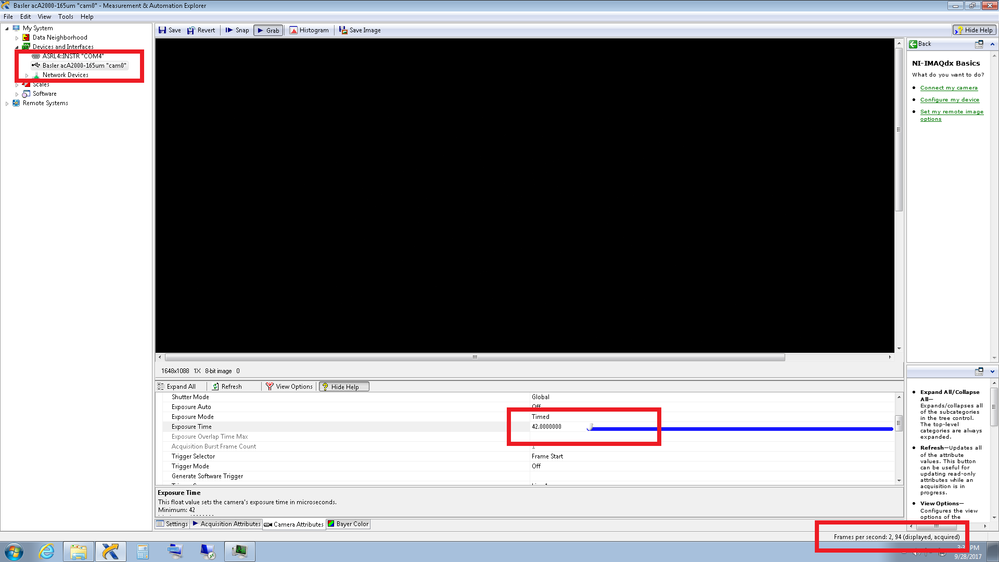Viewport: 999px width, 562px height.
Task: Toggle the top Hide Help button
Action: [974, 30]
